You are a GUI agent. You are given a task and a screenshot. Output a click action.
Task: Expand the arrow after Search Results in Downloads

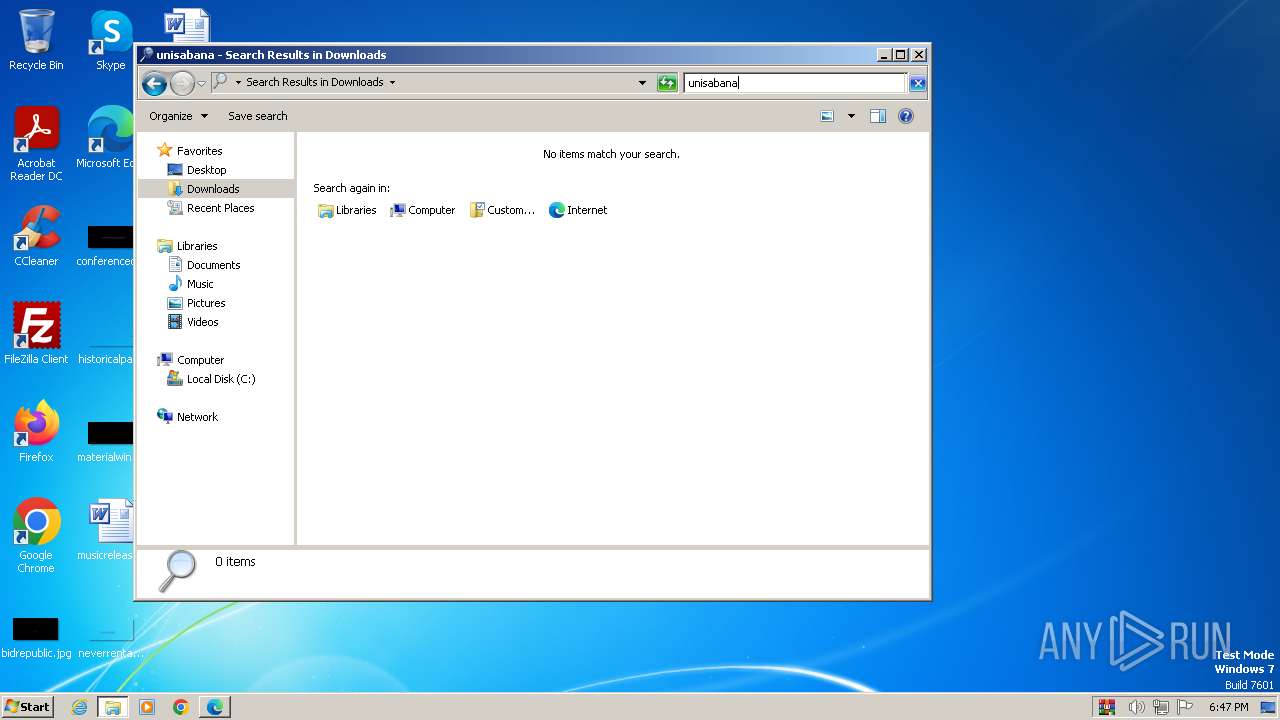point(392,83)
